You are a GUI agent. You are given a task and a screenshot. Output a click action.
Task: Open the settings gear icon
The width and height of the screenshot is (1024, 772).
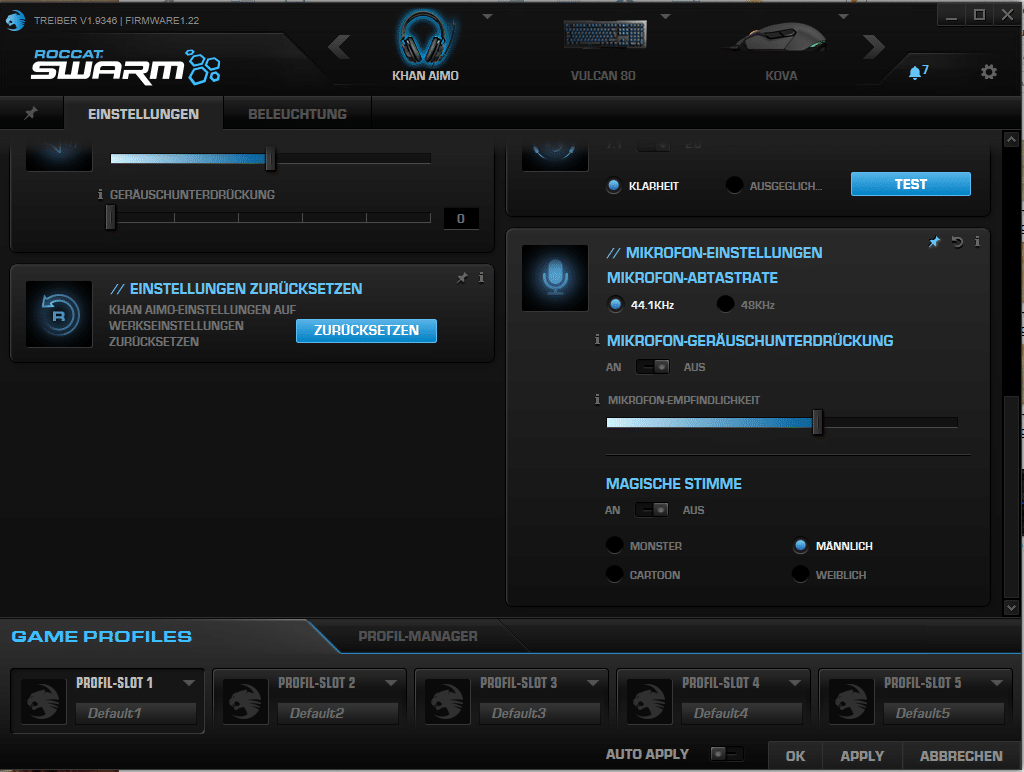(x=988, y=72)
